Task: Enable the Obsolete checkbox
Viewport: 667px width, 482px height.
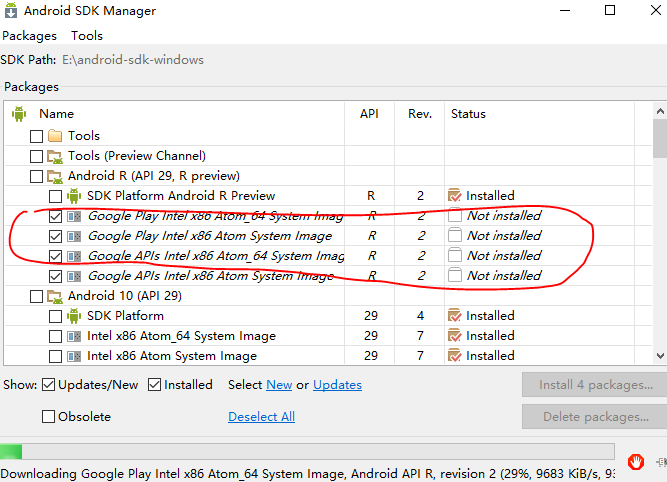Action: pyautogui.click(x=49, y=417)
